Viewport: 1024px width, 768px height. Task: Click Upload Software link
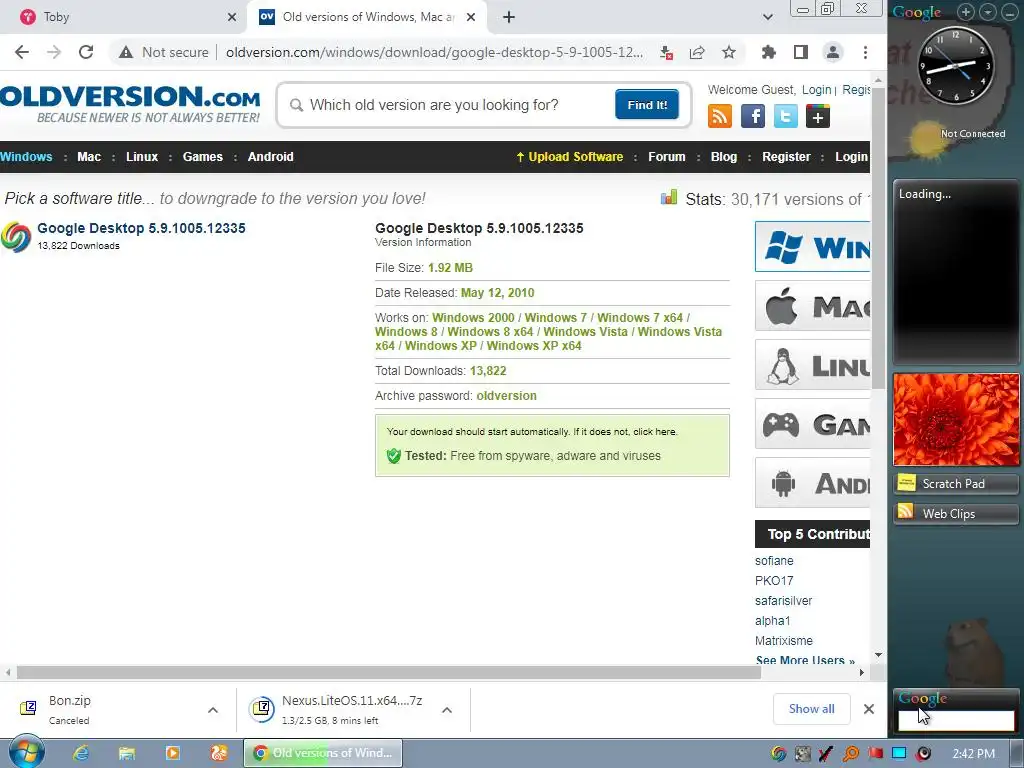(569, 157)
